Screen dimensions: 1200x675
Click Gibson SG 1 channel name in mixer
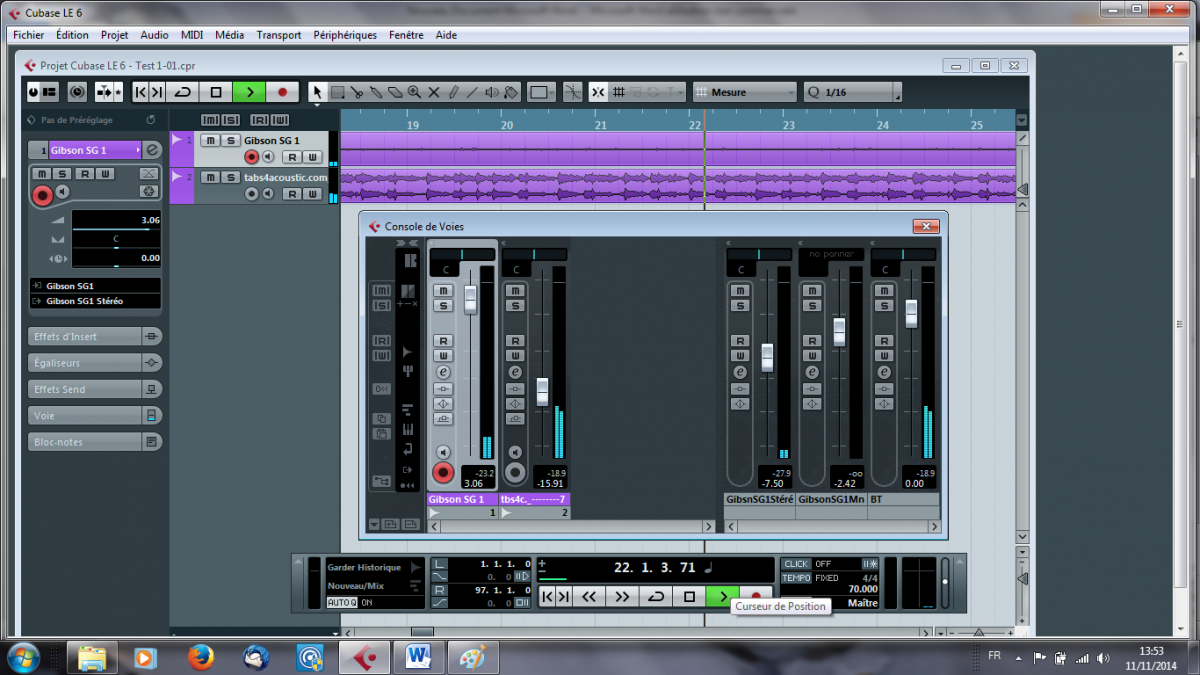pyautogui.click(x=462, y=499)
